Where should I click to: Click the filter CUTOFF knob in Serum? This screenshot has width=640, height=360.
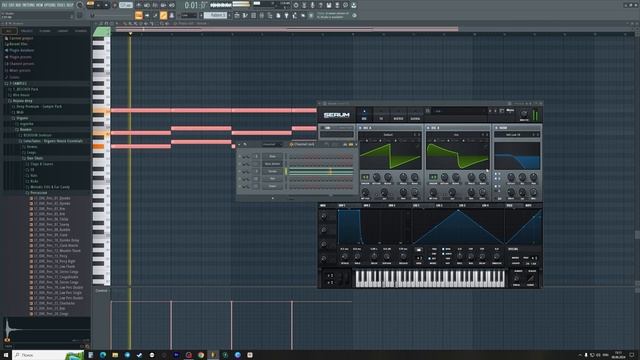pos(511,177)
